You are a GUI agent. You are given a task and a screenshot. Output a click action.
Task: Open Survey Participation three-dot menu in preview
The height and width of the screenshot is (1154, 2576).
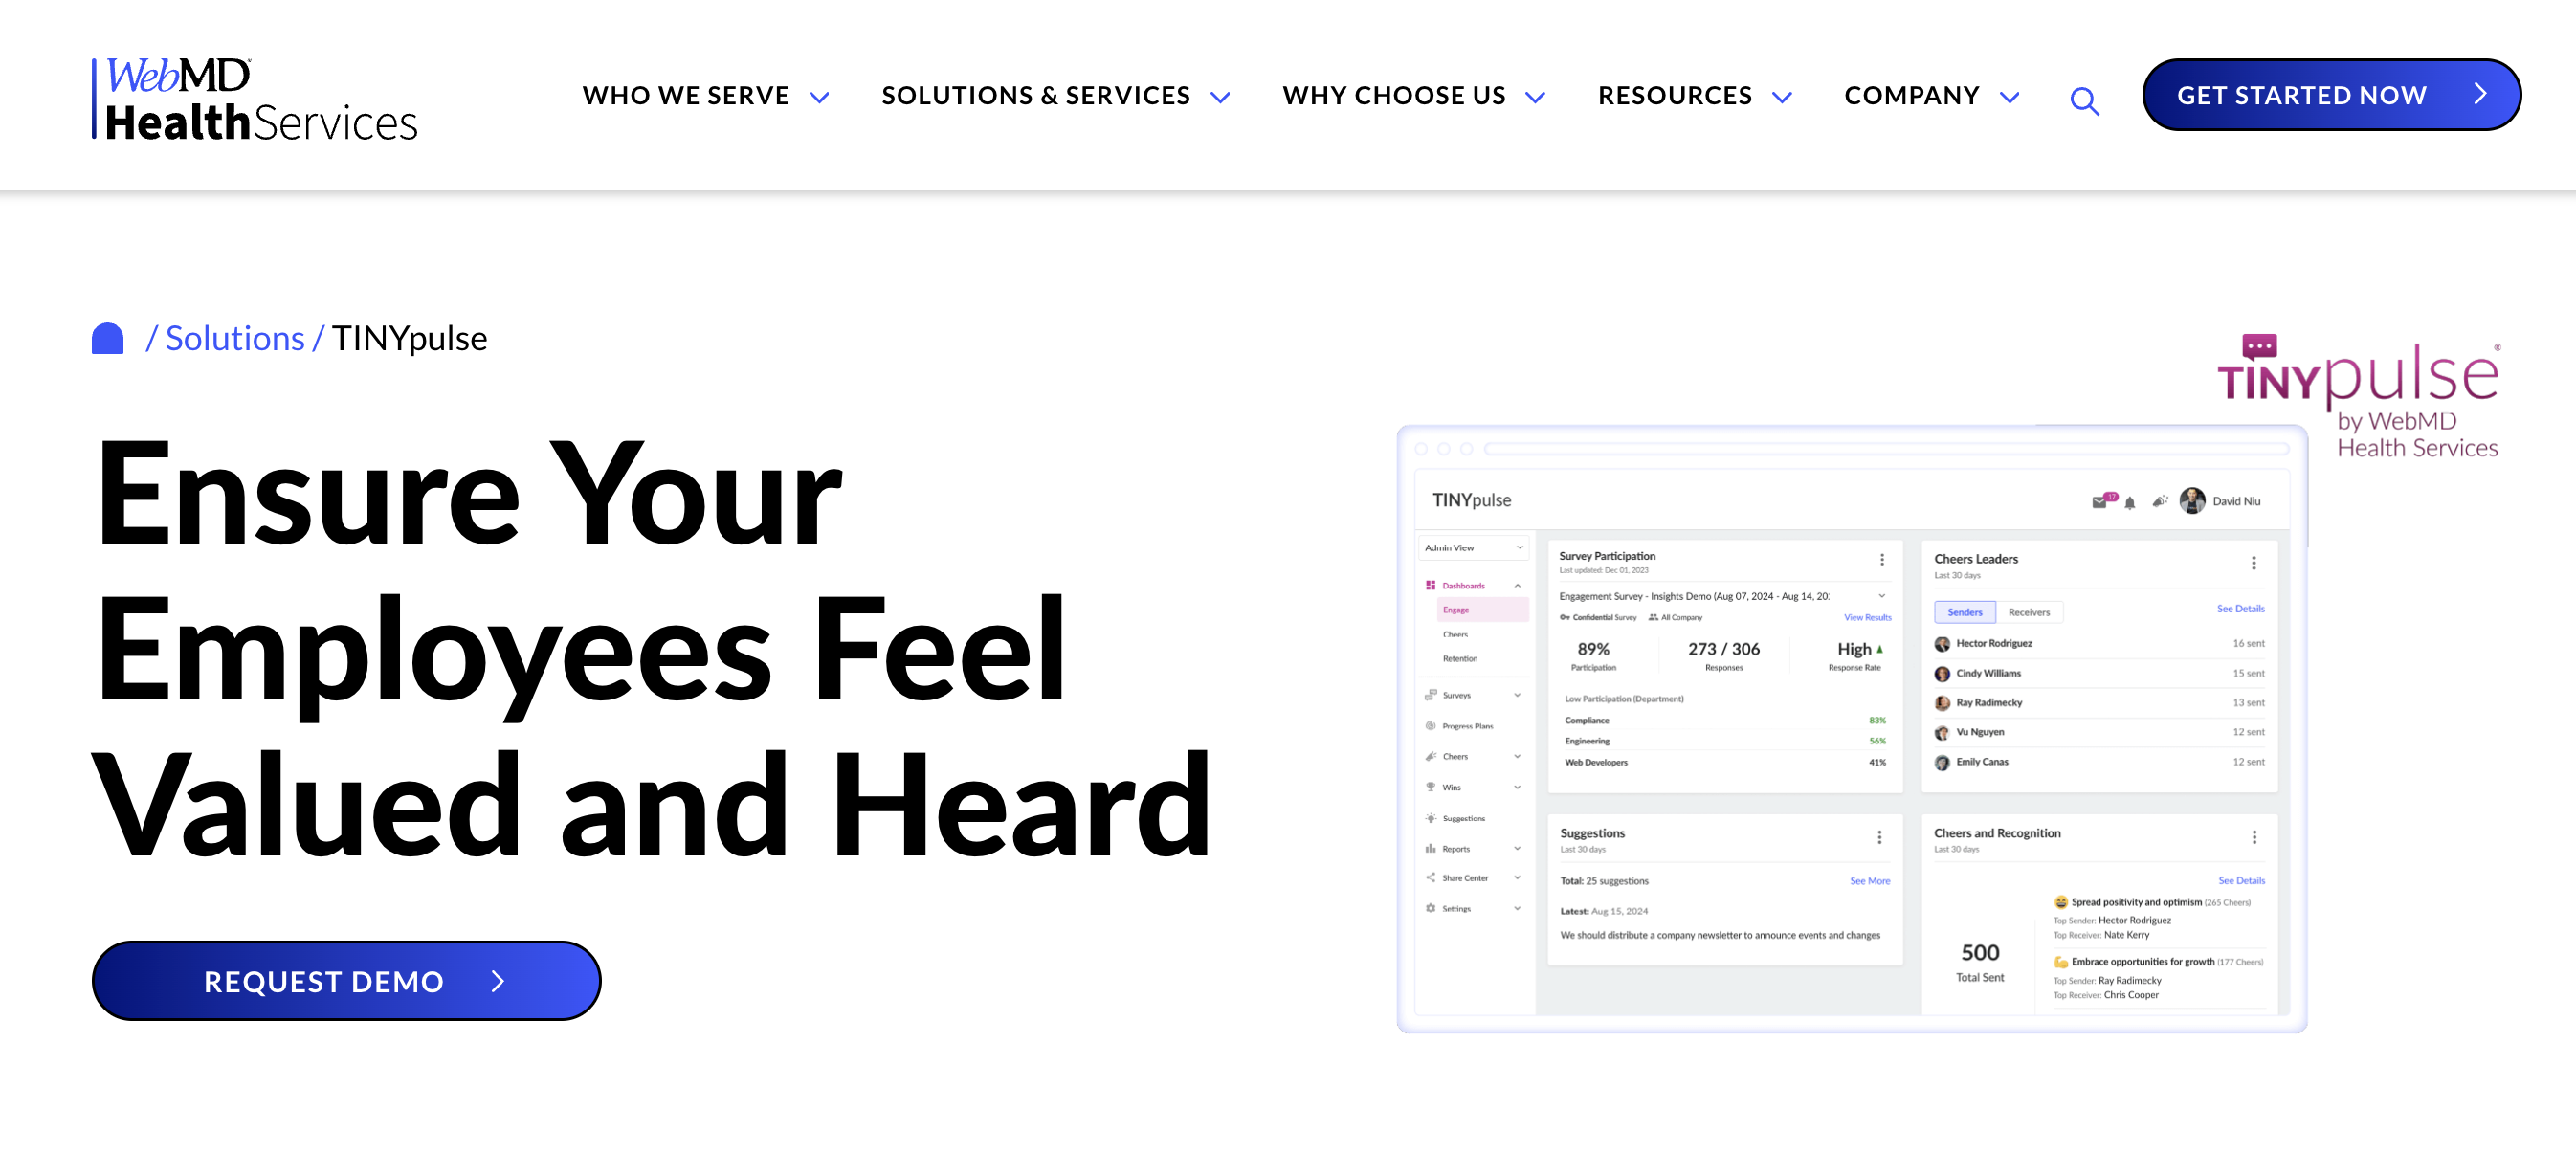click(1881, 559)
